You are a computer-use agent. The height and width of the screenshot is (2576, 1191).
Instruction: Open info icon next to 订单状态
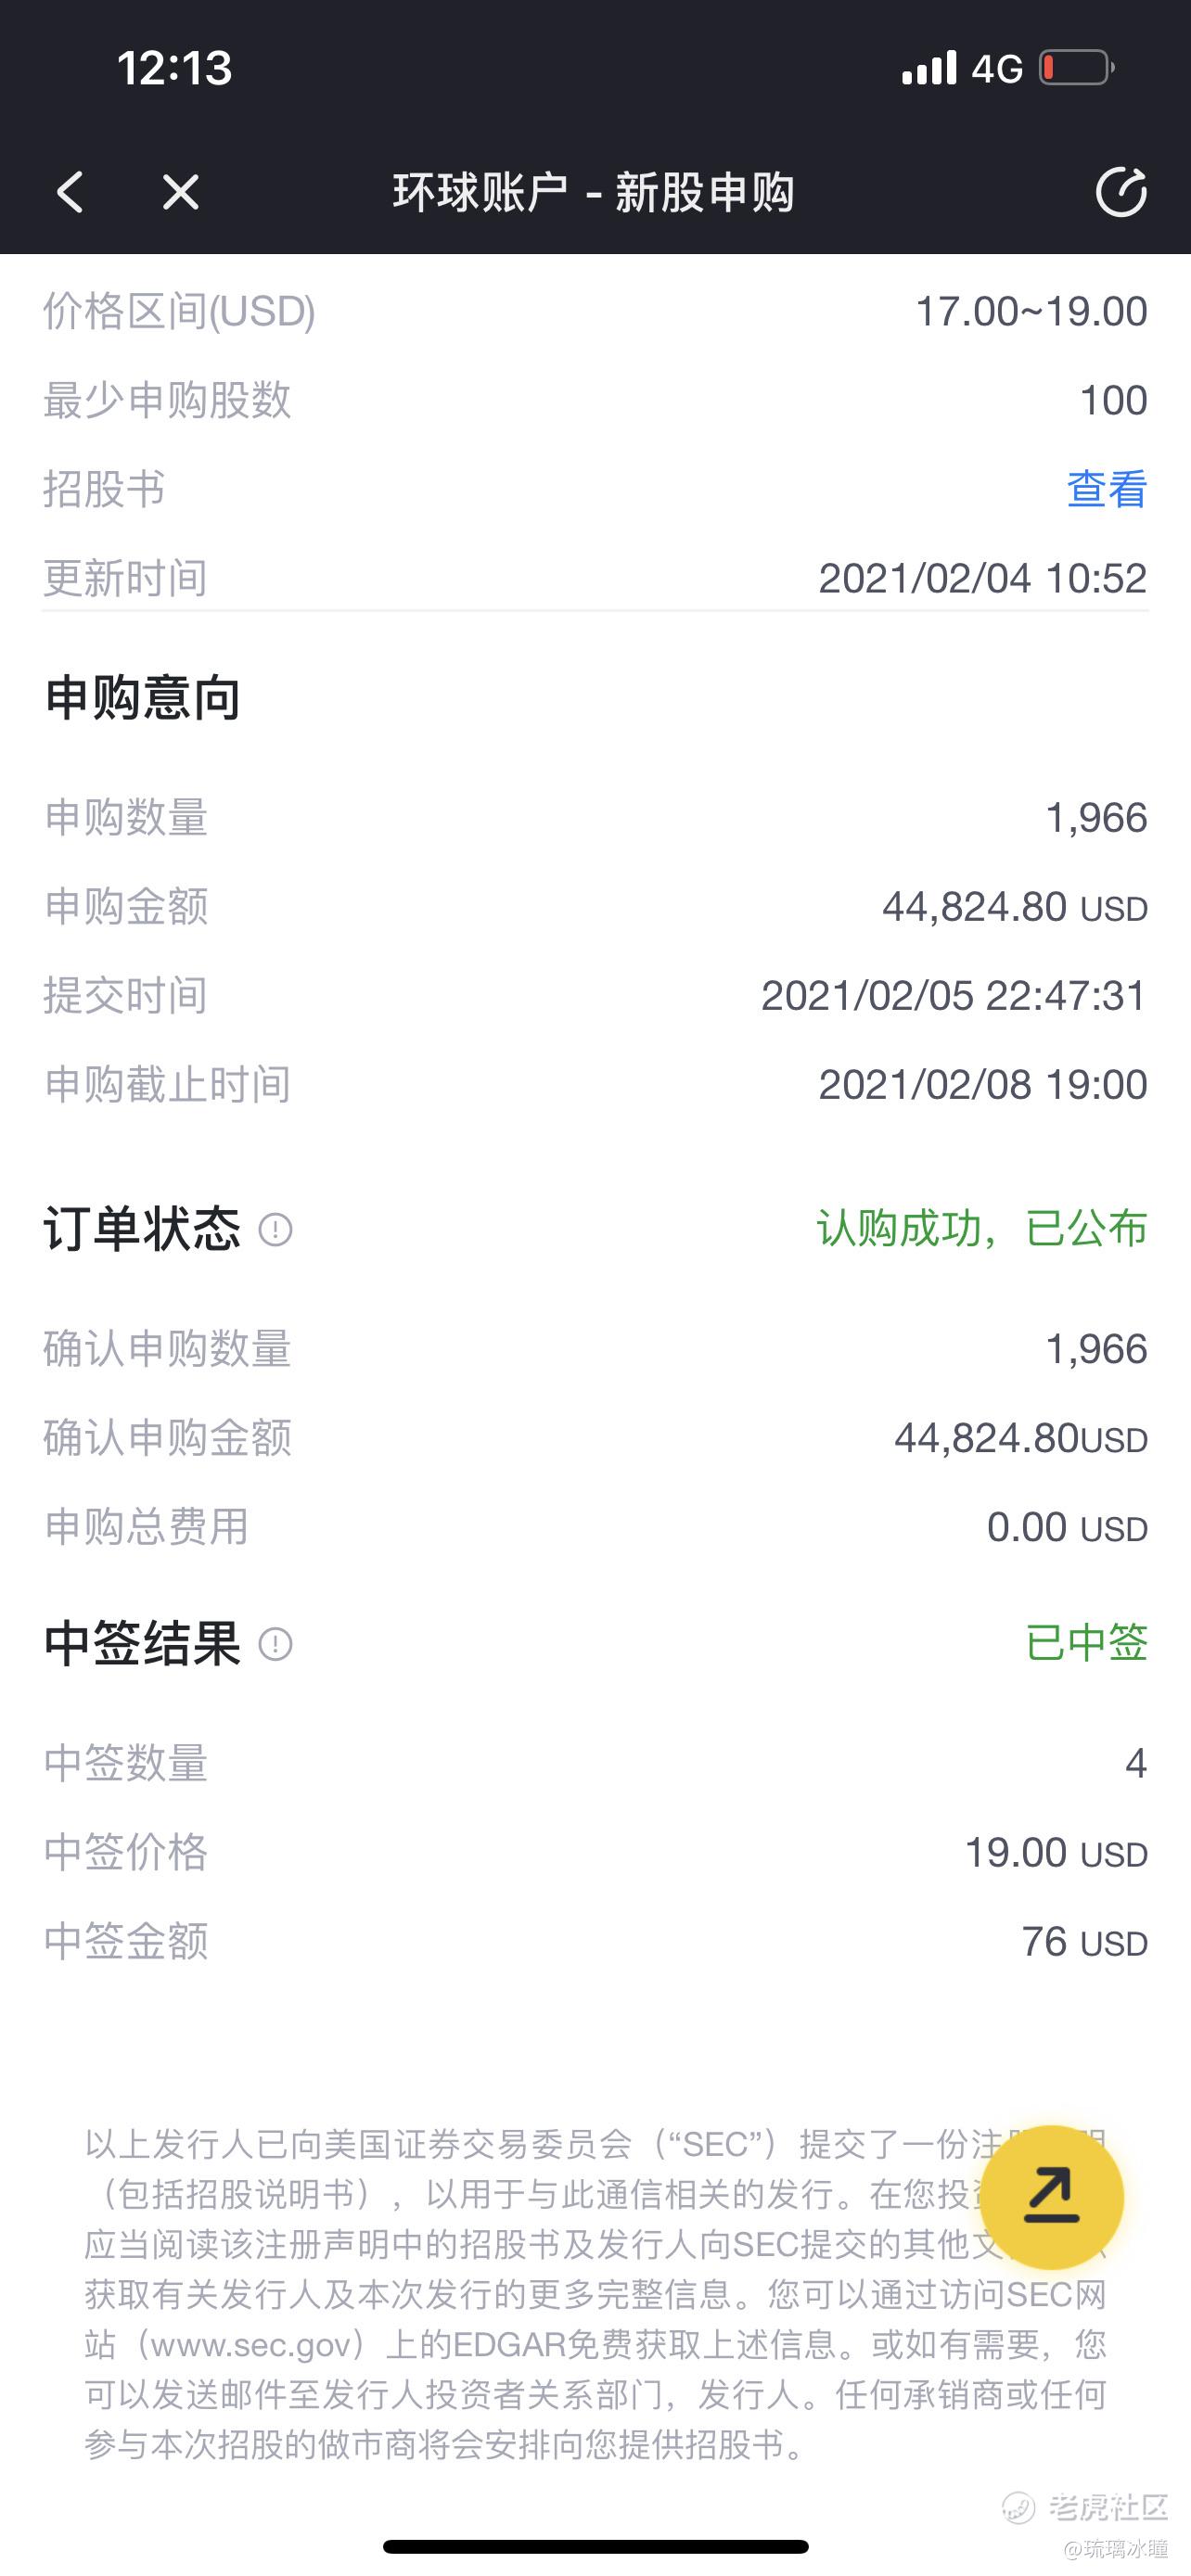coord(275,1229)
